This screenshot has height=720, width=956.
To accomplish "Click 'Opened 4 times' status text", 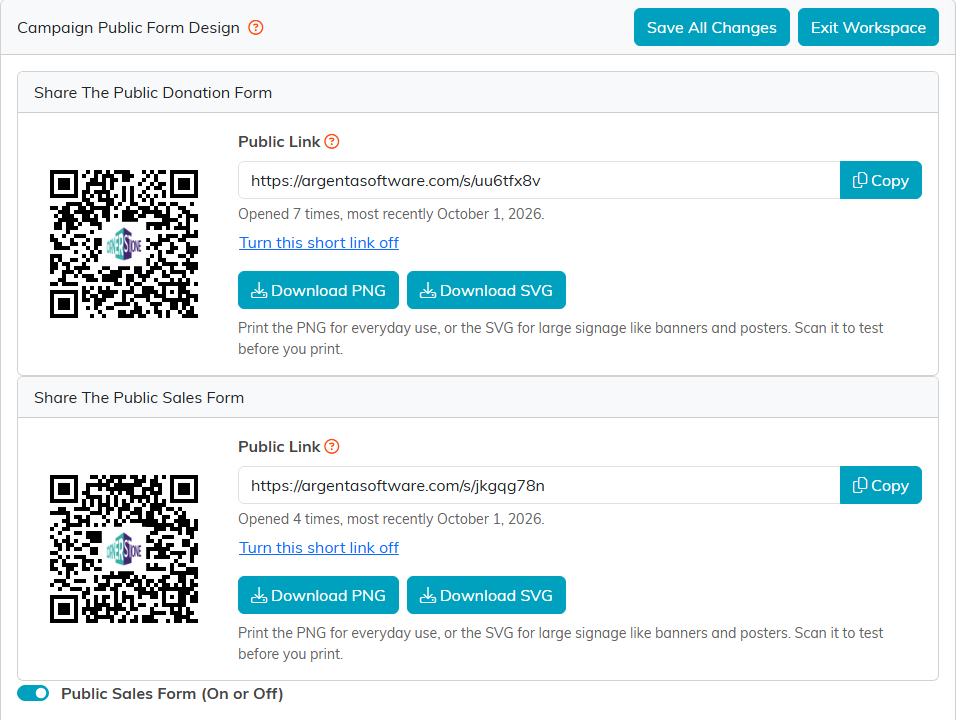I will pos(391,519).
